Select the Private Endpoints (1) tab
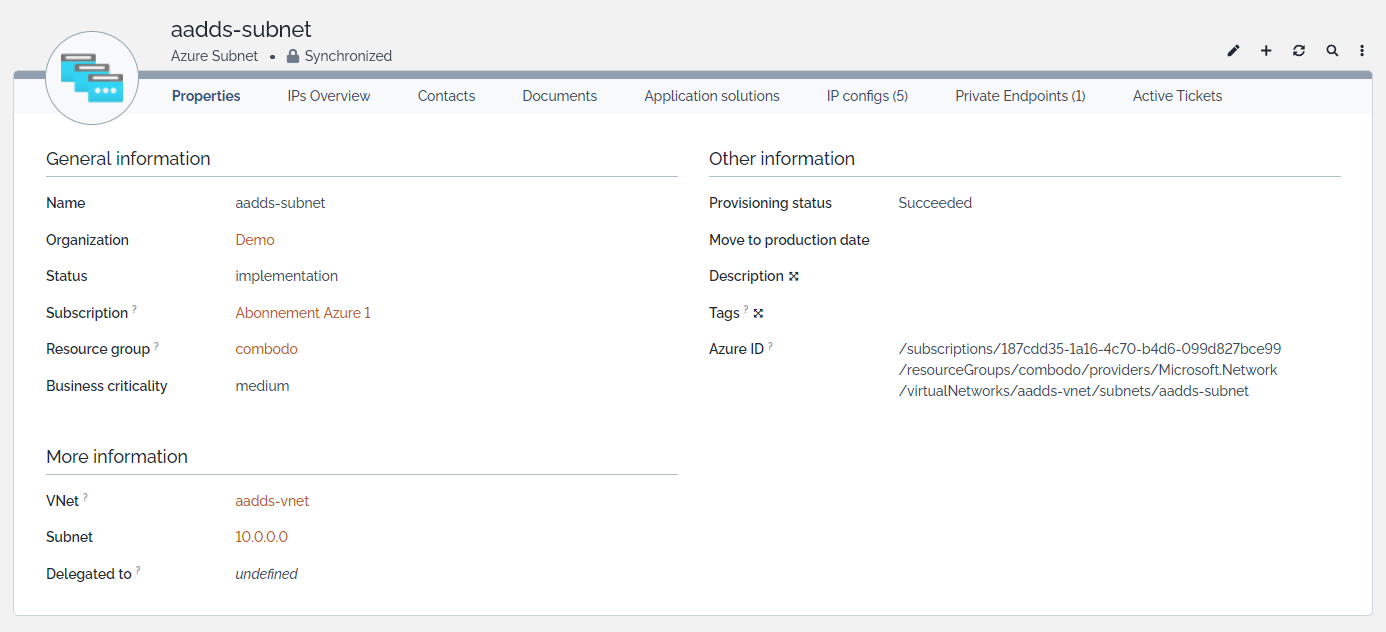Viewport: 1386px width, 632px height. [x=1020, y=96]
